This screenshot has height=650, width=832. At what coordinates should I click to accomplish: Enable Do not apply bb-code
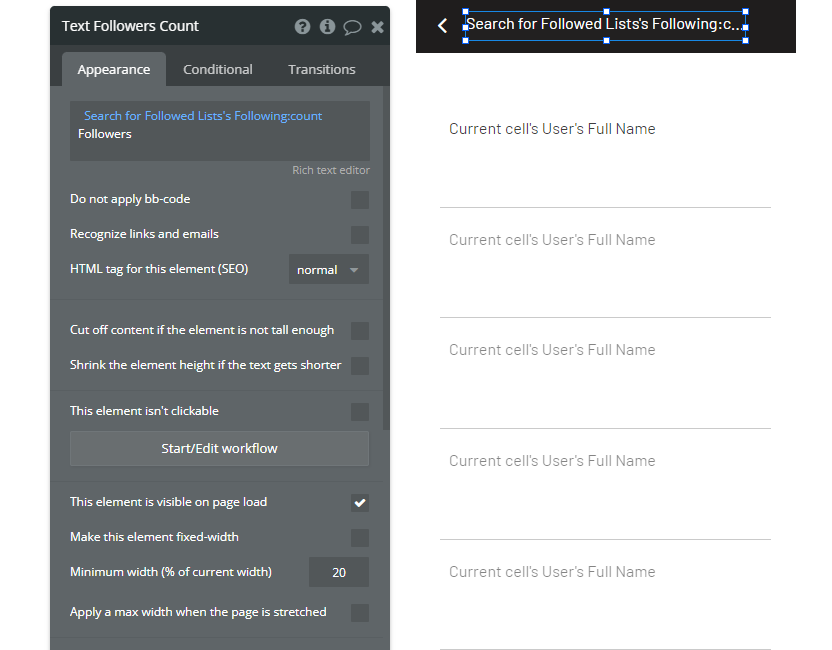(x=359, y=200)
